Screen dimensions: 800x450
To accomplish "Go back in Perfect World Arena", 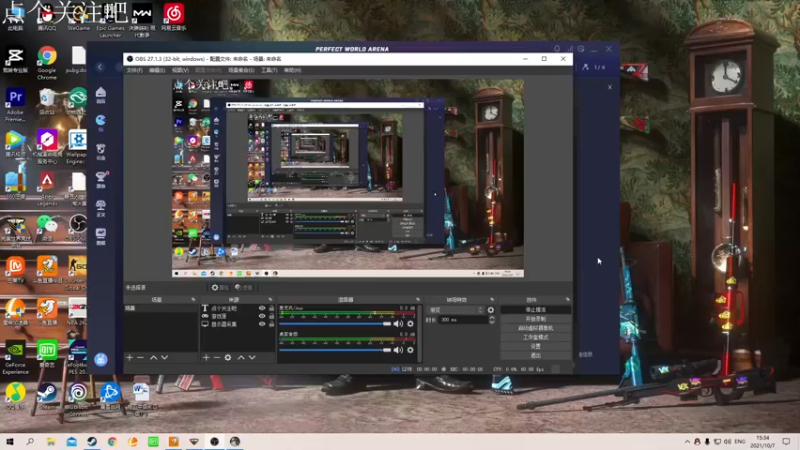I will 100,67.
